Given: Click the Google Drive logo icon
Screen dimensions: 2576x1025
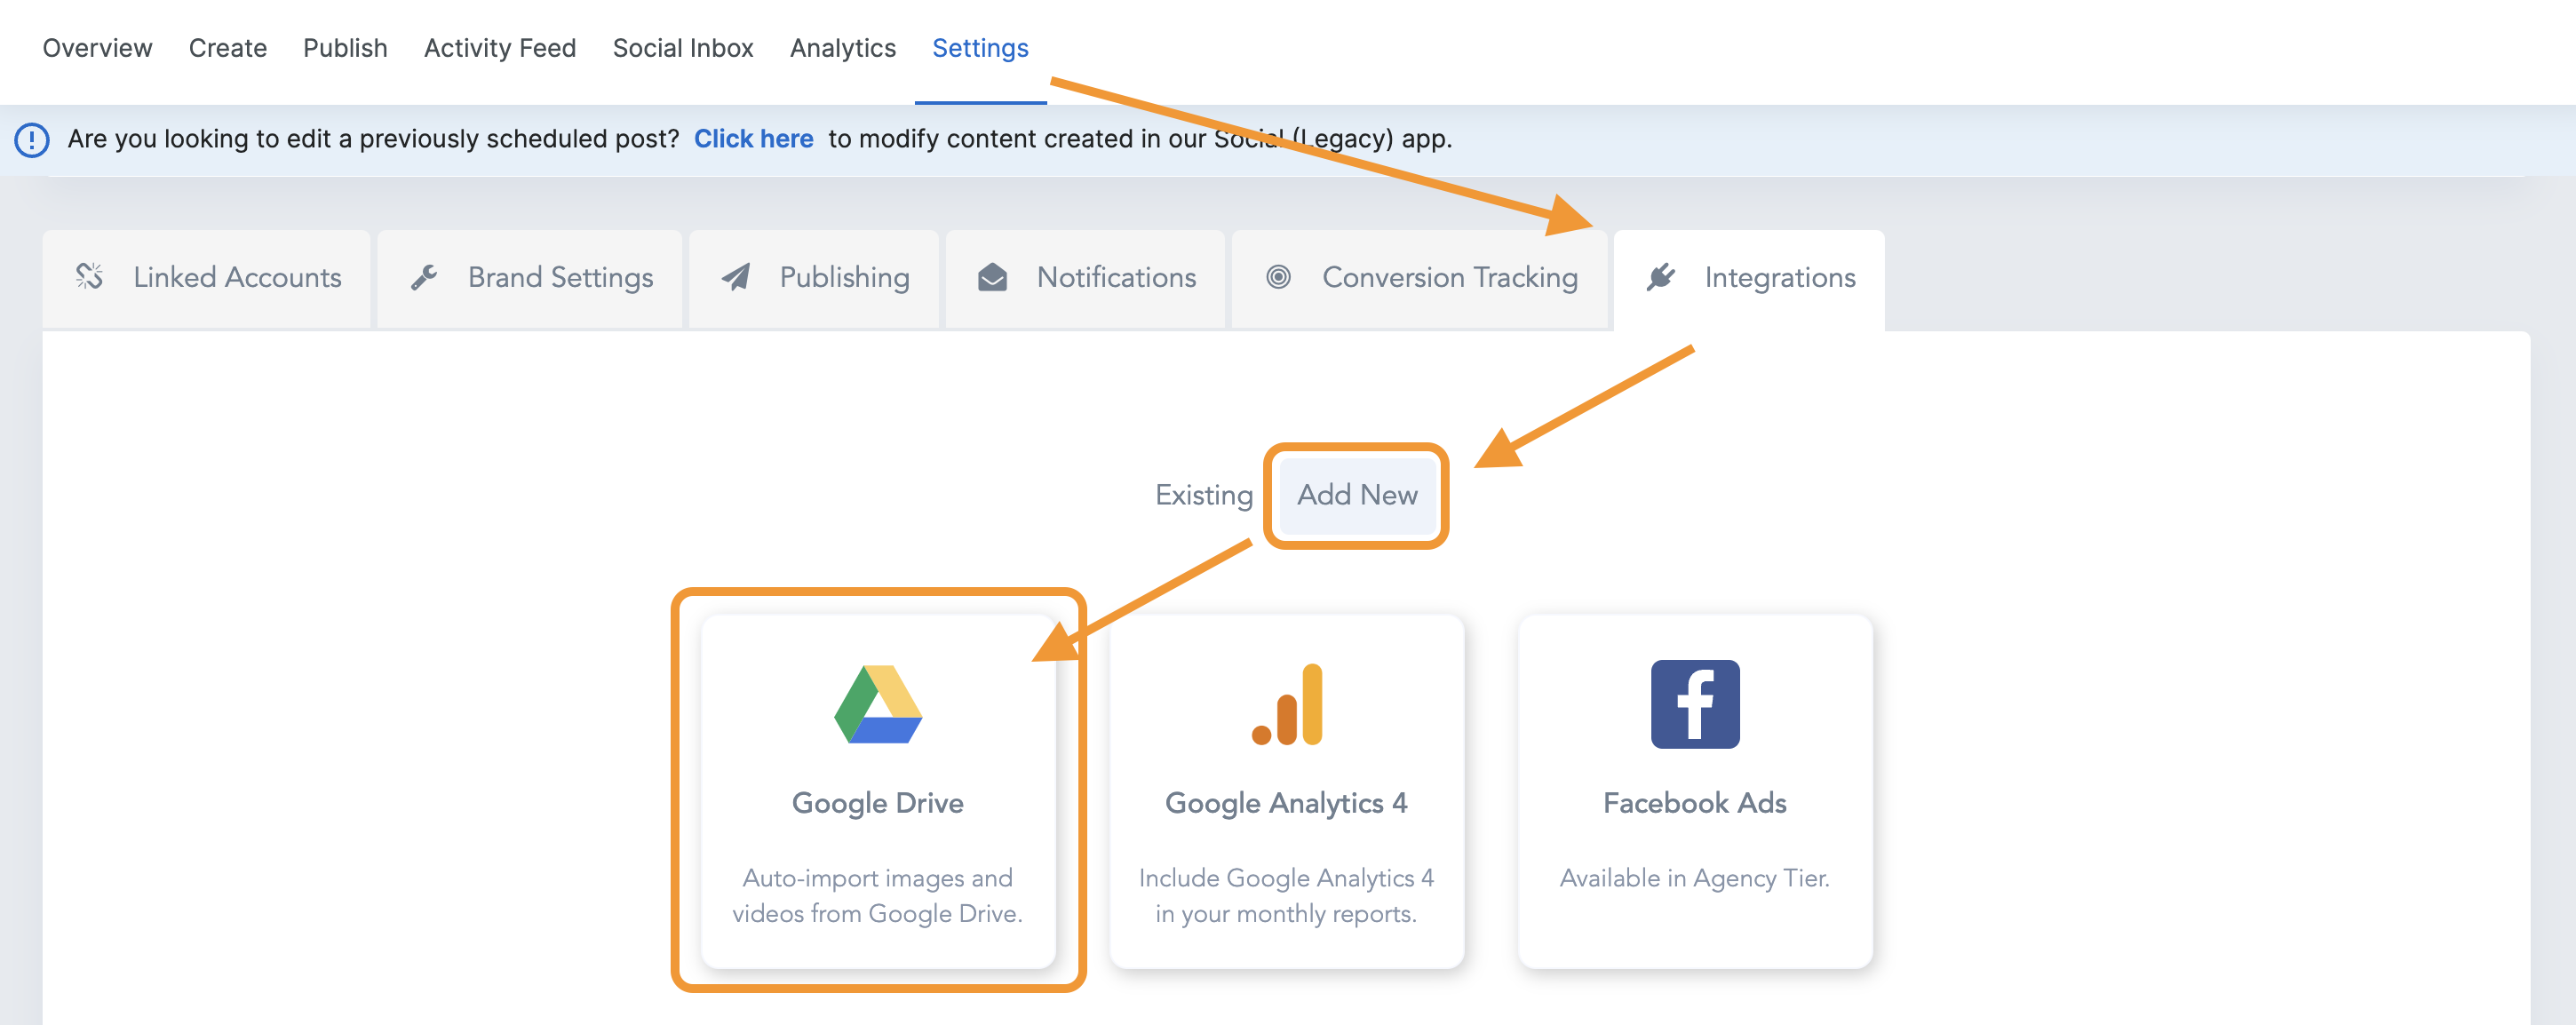Looking at the screenshot, I should click(878, 704).
